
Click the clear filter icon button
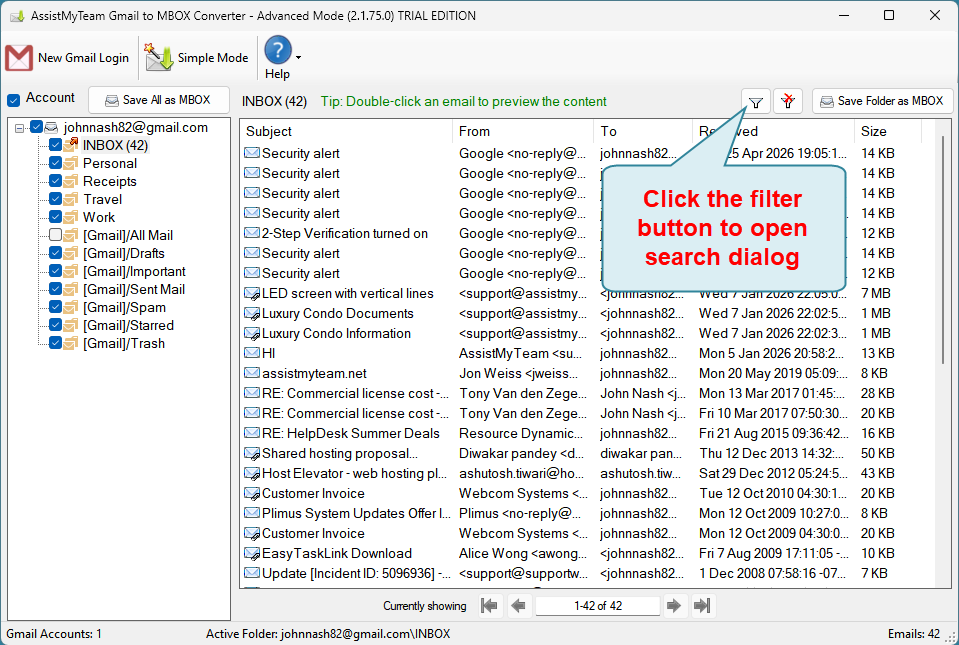pos(788,101)
